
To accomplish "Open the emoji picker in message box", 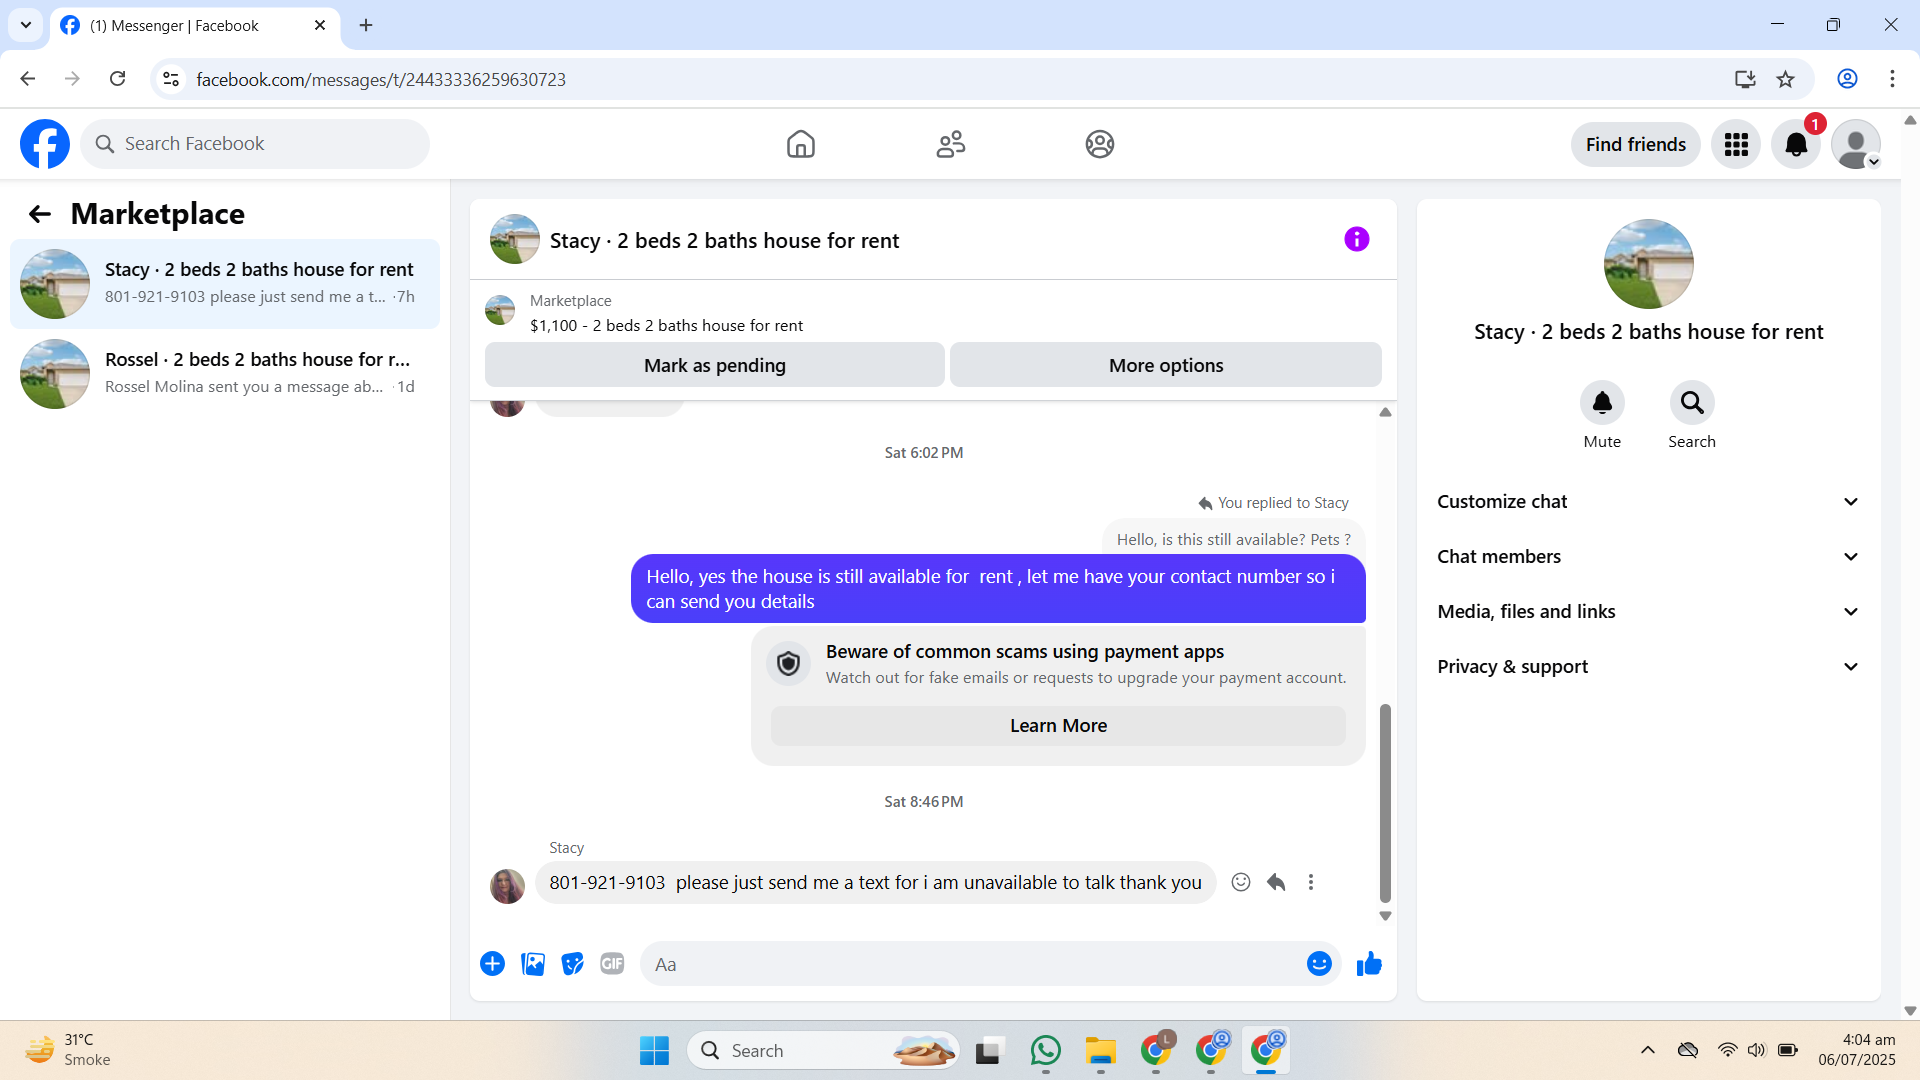I will (1319, 964).
